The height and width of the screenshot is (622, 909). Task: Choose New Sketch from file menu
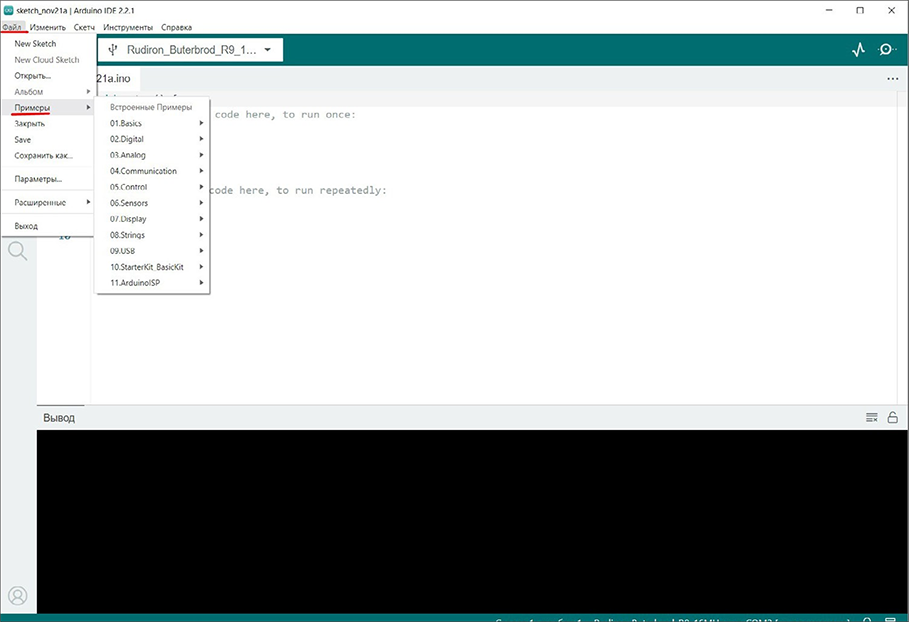click(x=48, y=43)
